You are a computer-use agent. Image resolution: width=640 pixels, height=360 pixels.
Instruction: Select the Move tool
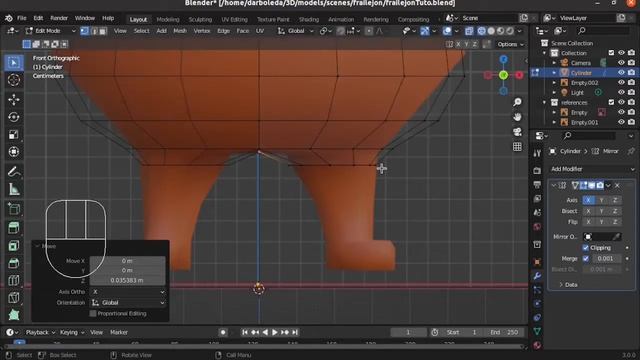[x=13, y=100]
